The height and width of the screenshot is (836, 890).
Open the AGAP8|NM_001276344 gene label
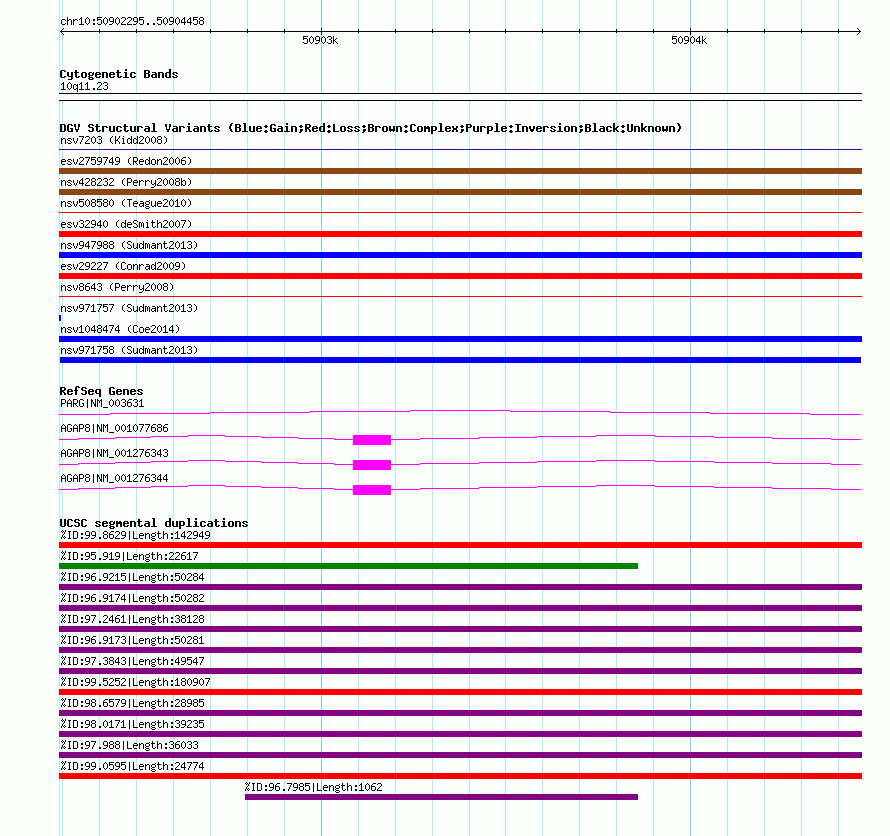114,478
